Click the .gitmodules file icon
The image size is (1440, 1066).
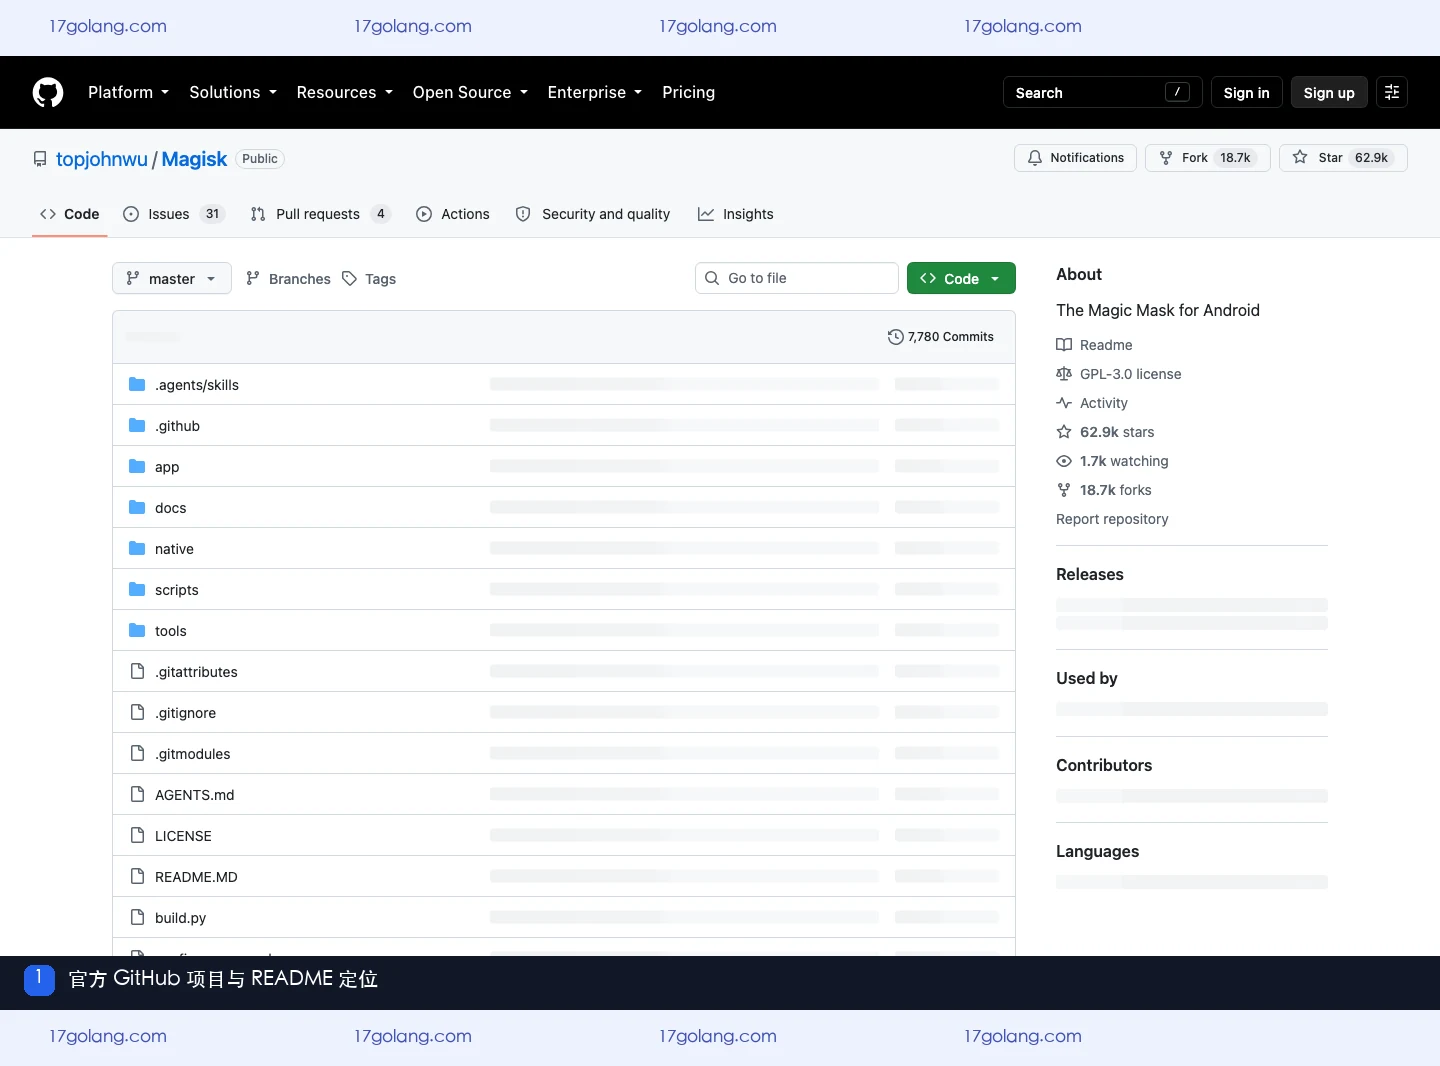(137, 753)
